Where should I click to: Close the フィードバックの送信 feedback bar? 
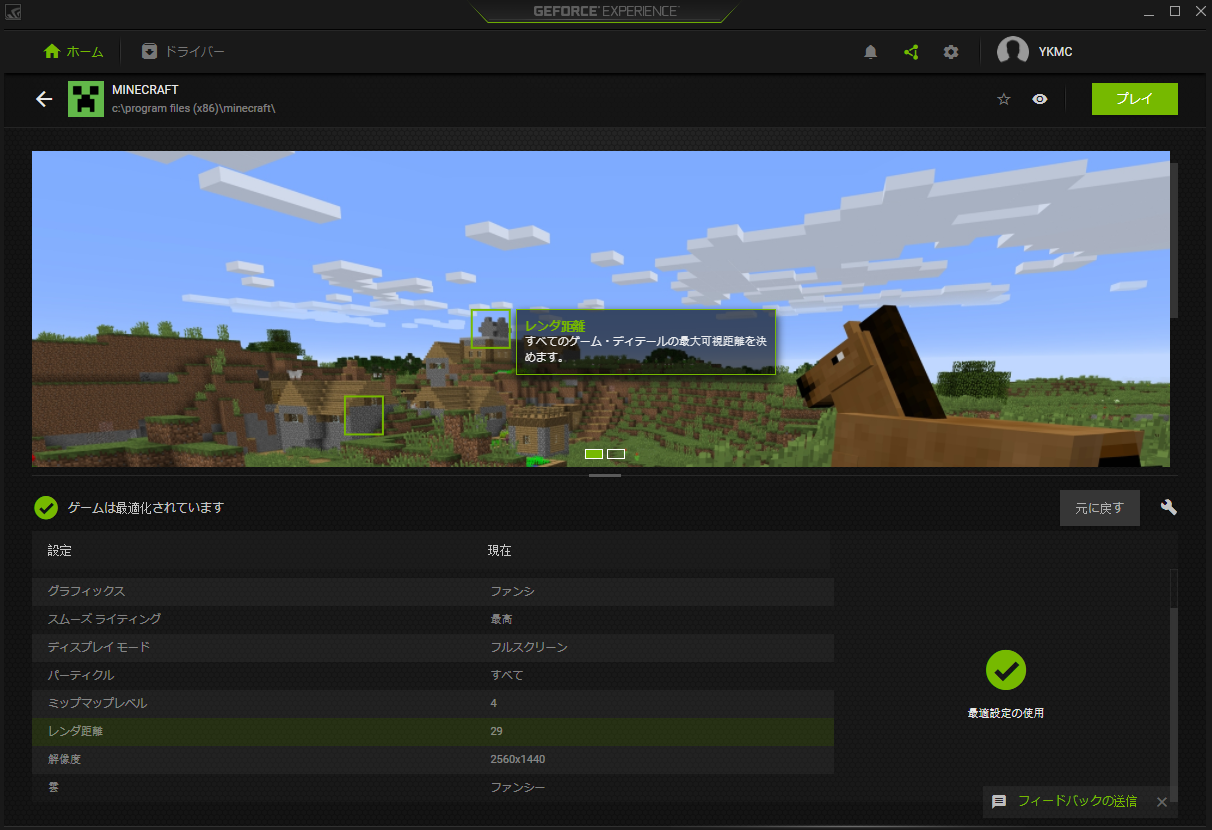[x=1162, y=802]
